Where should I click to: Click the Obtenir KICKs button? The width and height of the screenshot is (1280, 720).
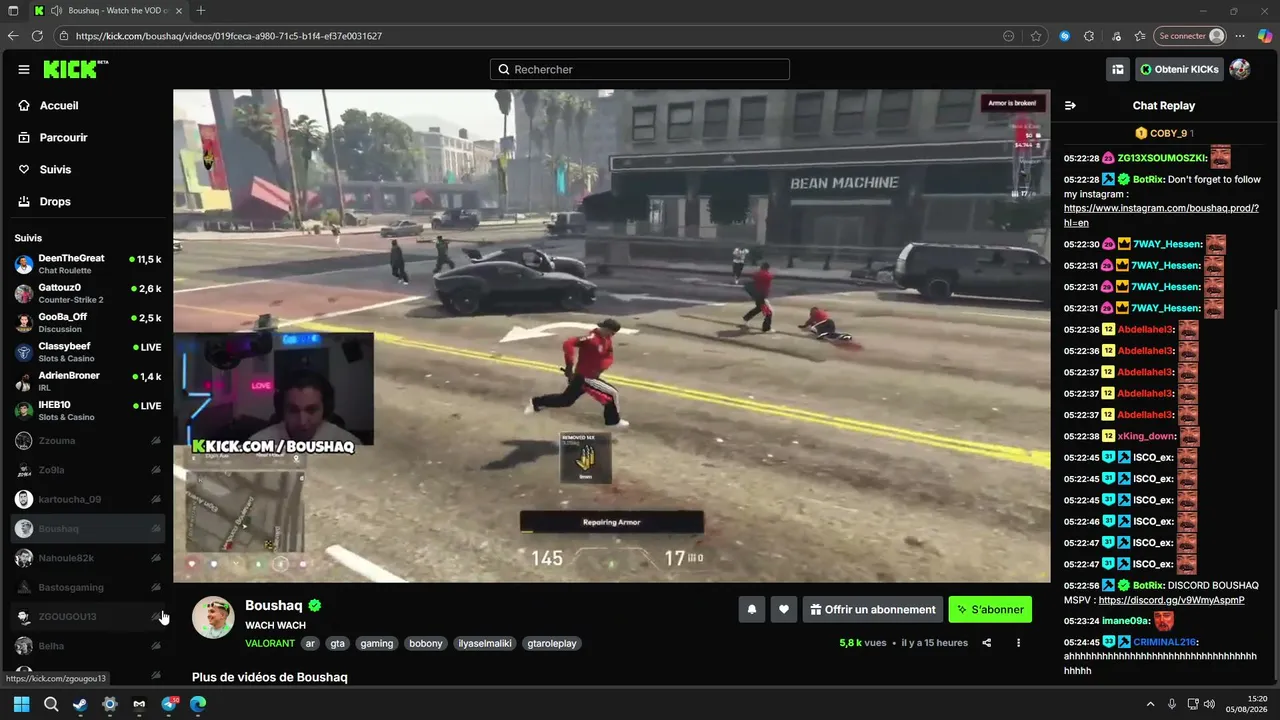(1179, 69)
